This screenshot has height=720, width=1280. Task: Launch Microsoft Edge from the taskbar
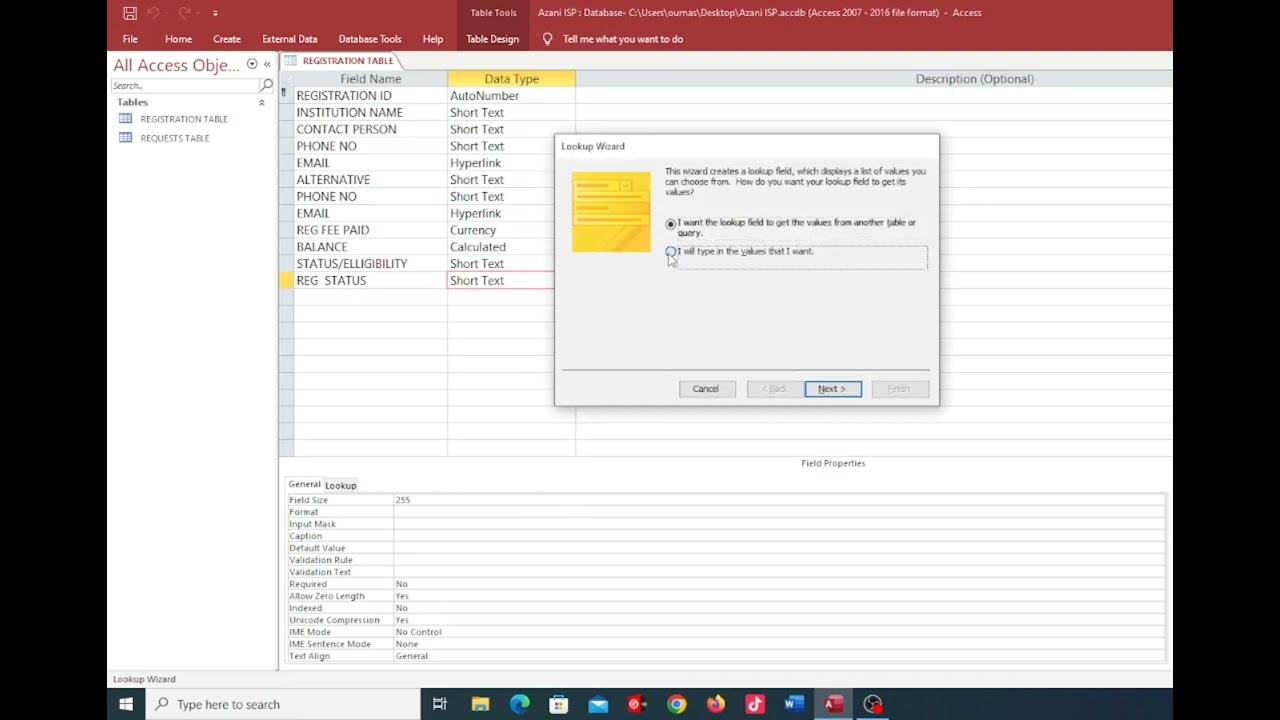(x=520, y=704)
